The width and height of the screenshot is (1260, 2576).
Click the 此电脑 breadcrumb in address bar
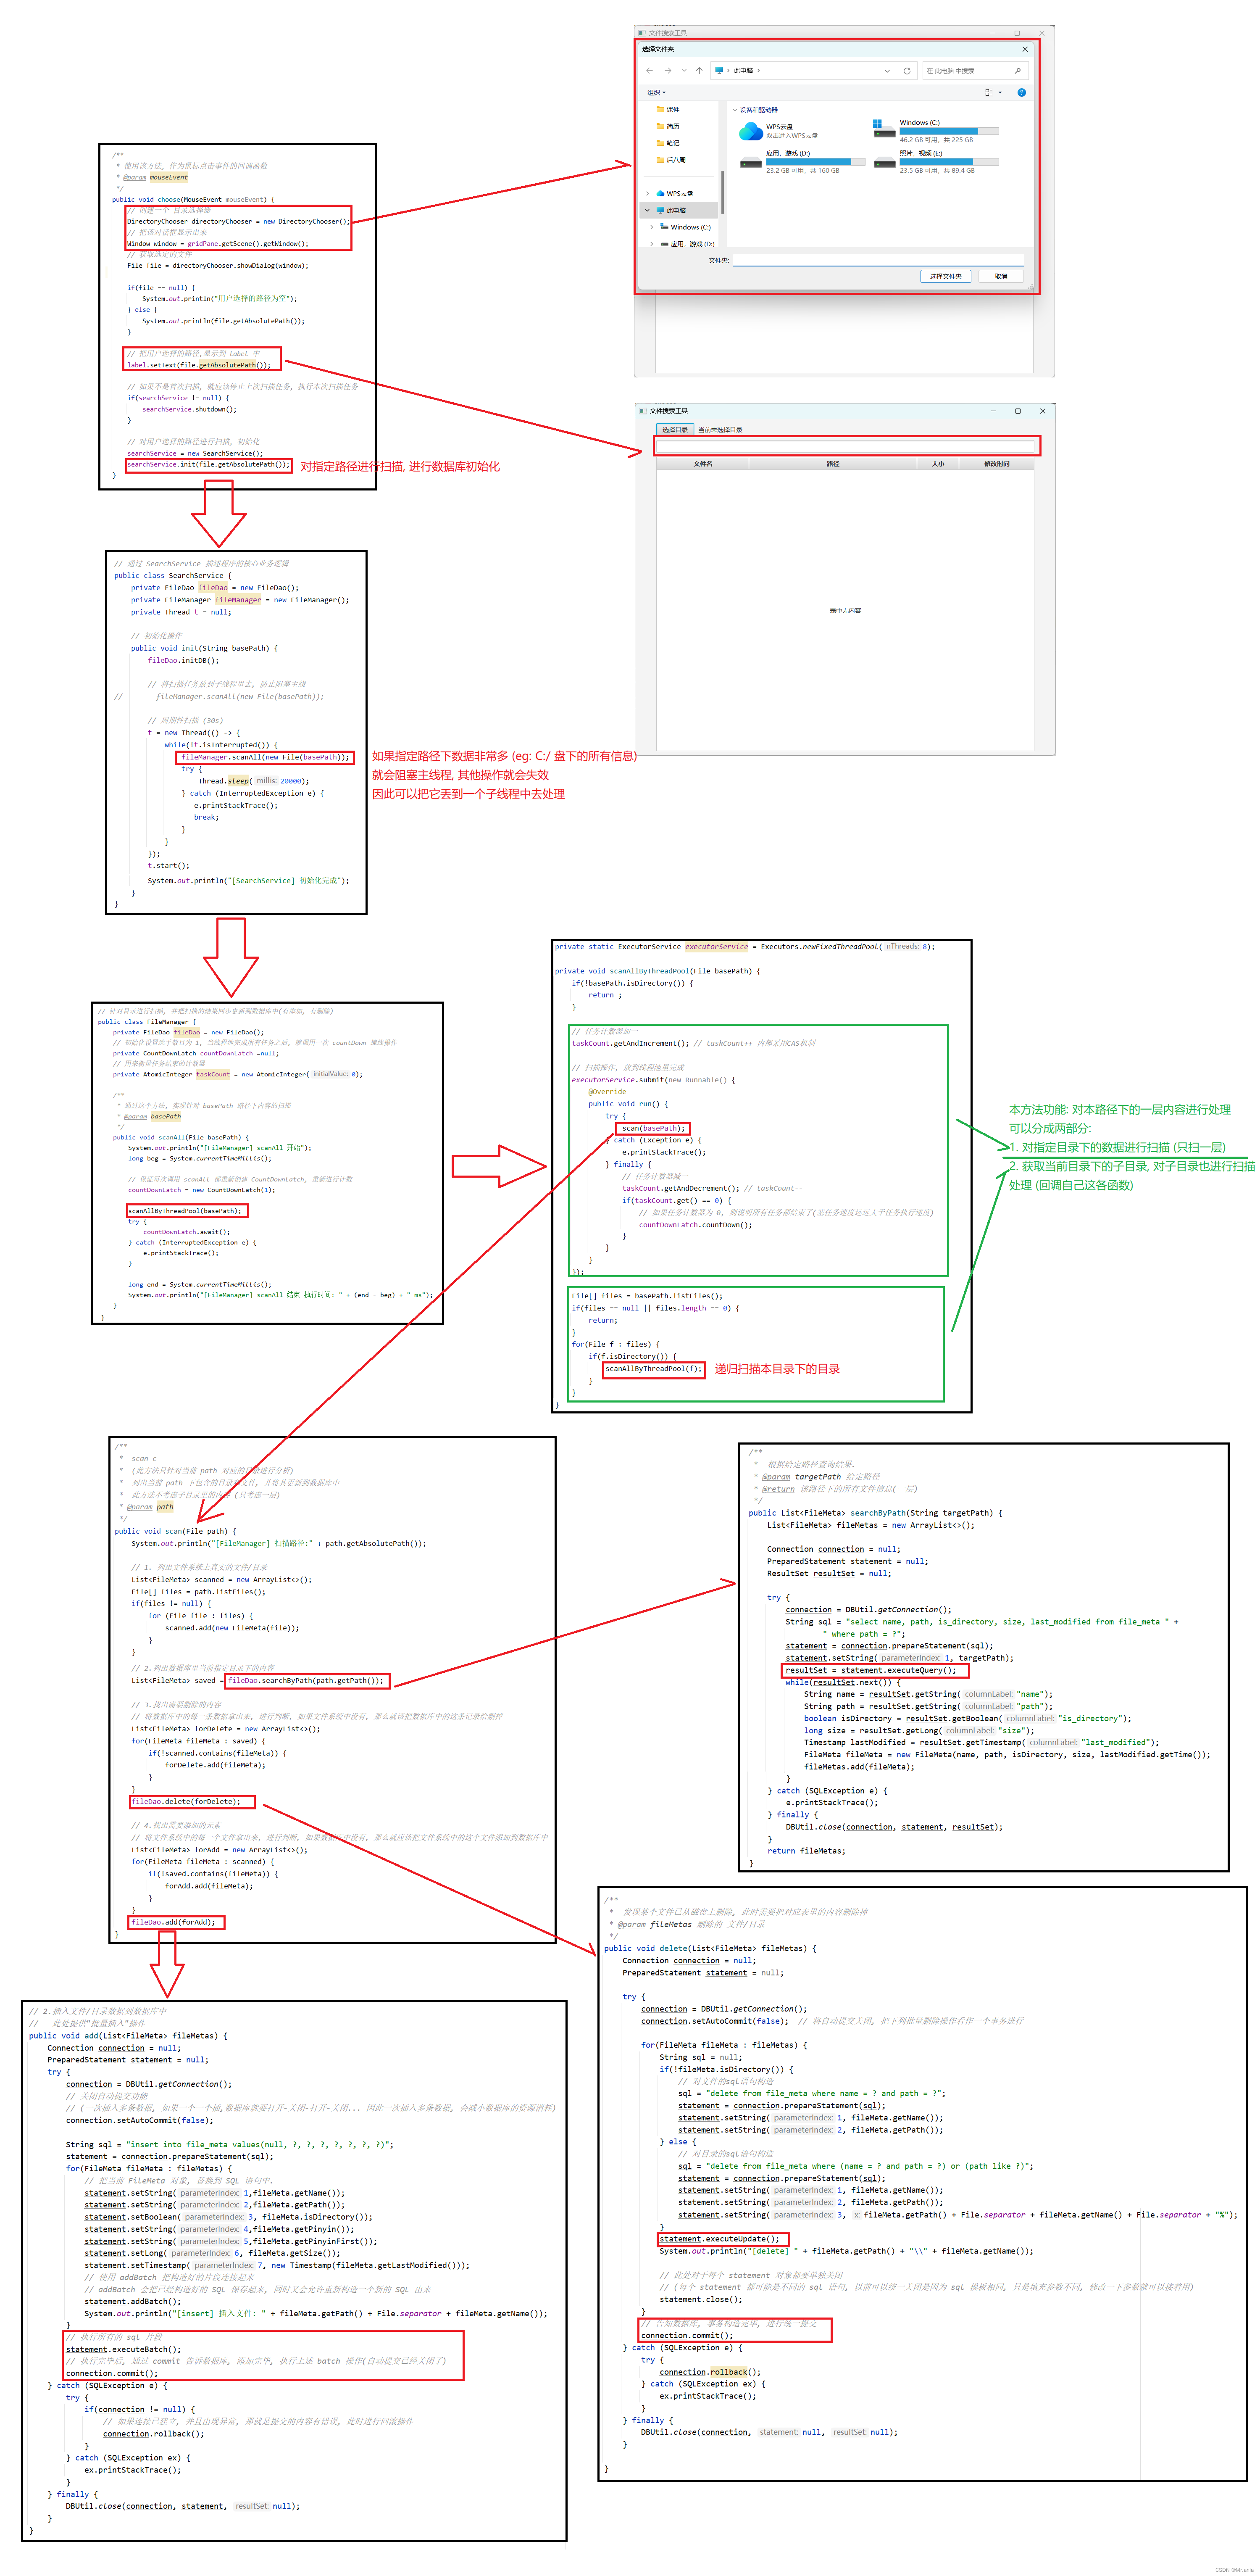point(743,71)
